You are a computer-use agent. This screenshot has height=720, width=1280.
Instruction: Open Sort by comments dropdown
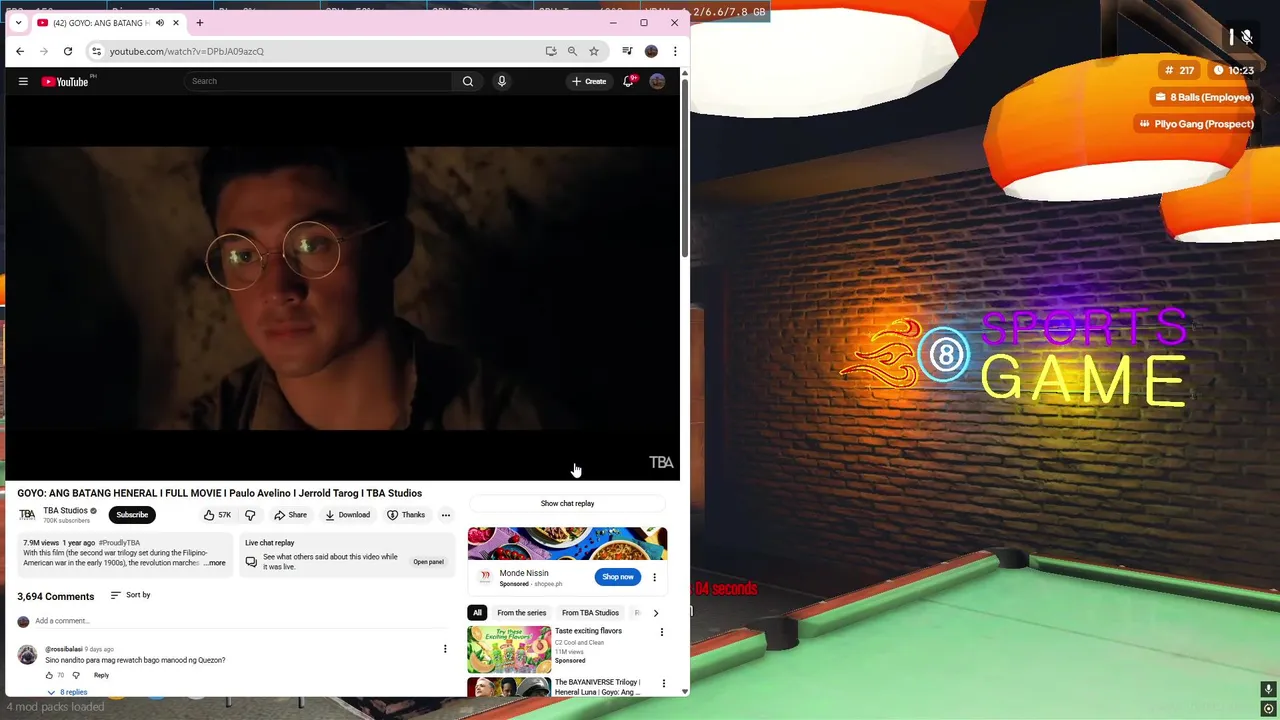pyautogui.click(x=131, y=595)
